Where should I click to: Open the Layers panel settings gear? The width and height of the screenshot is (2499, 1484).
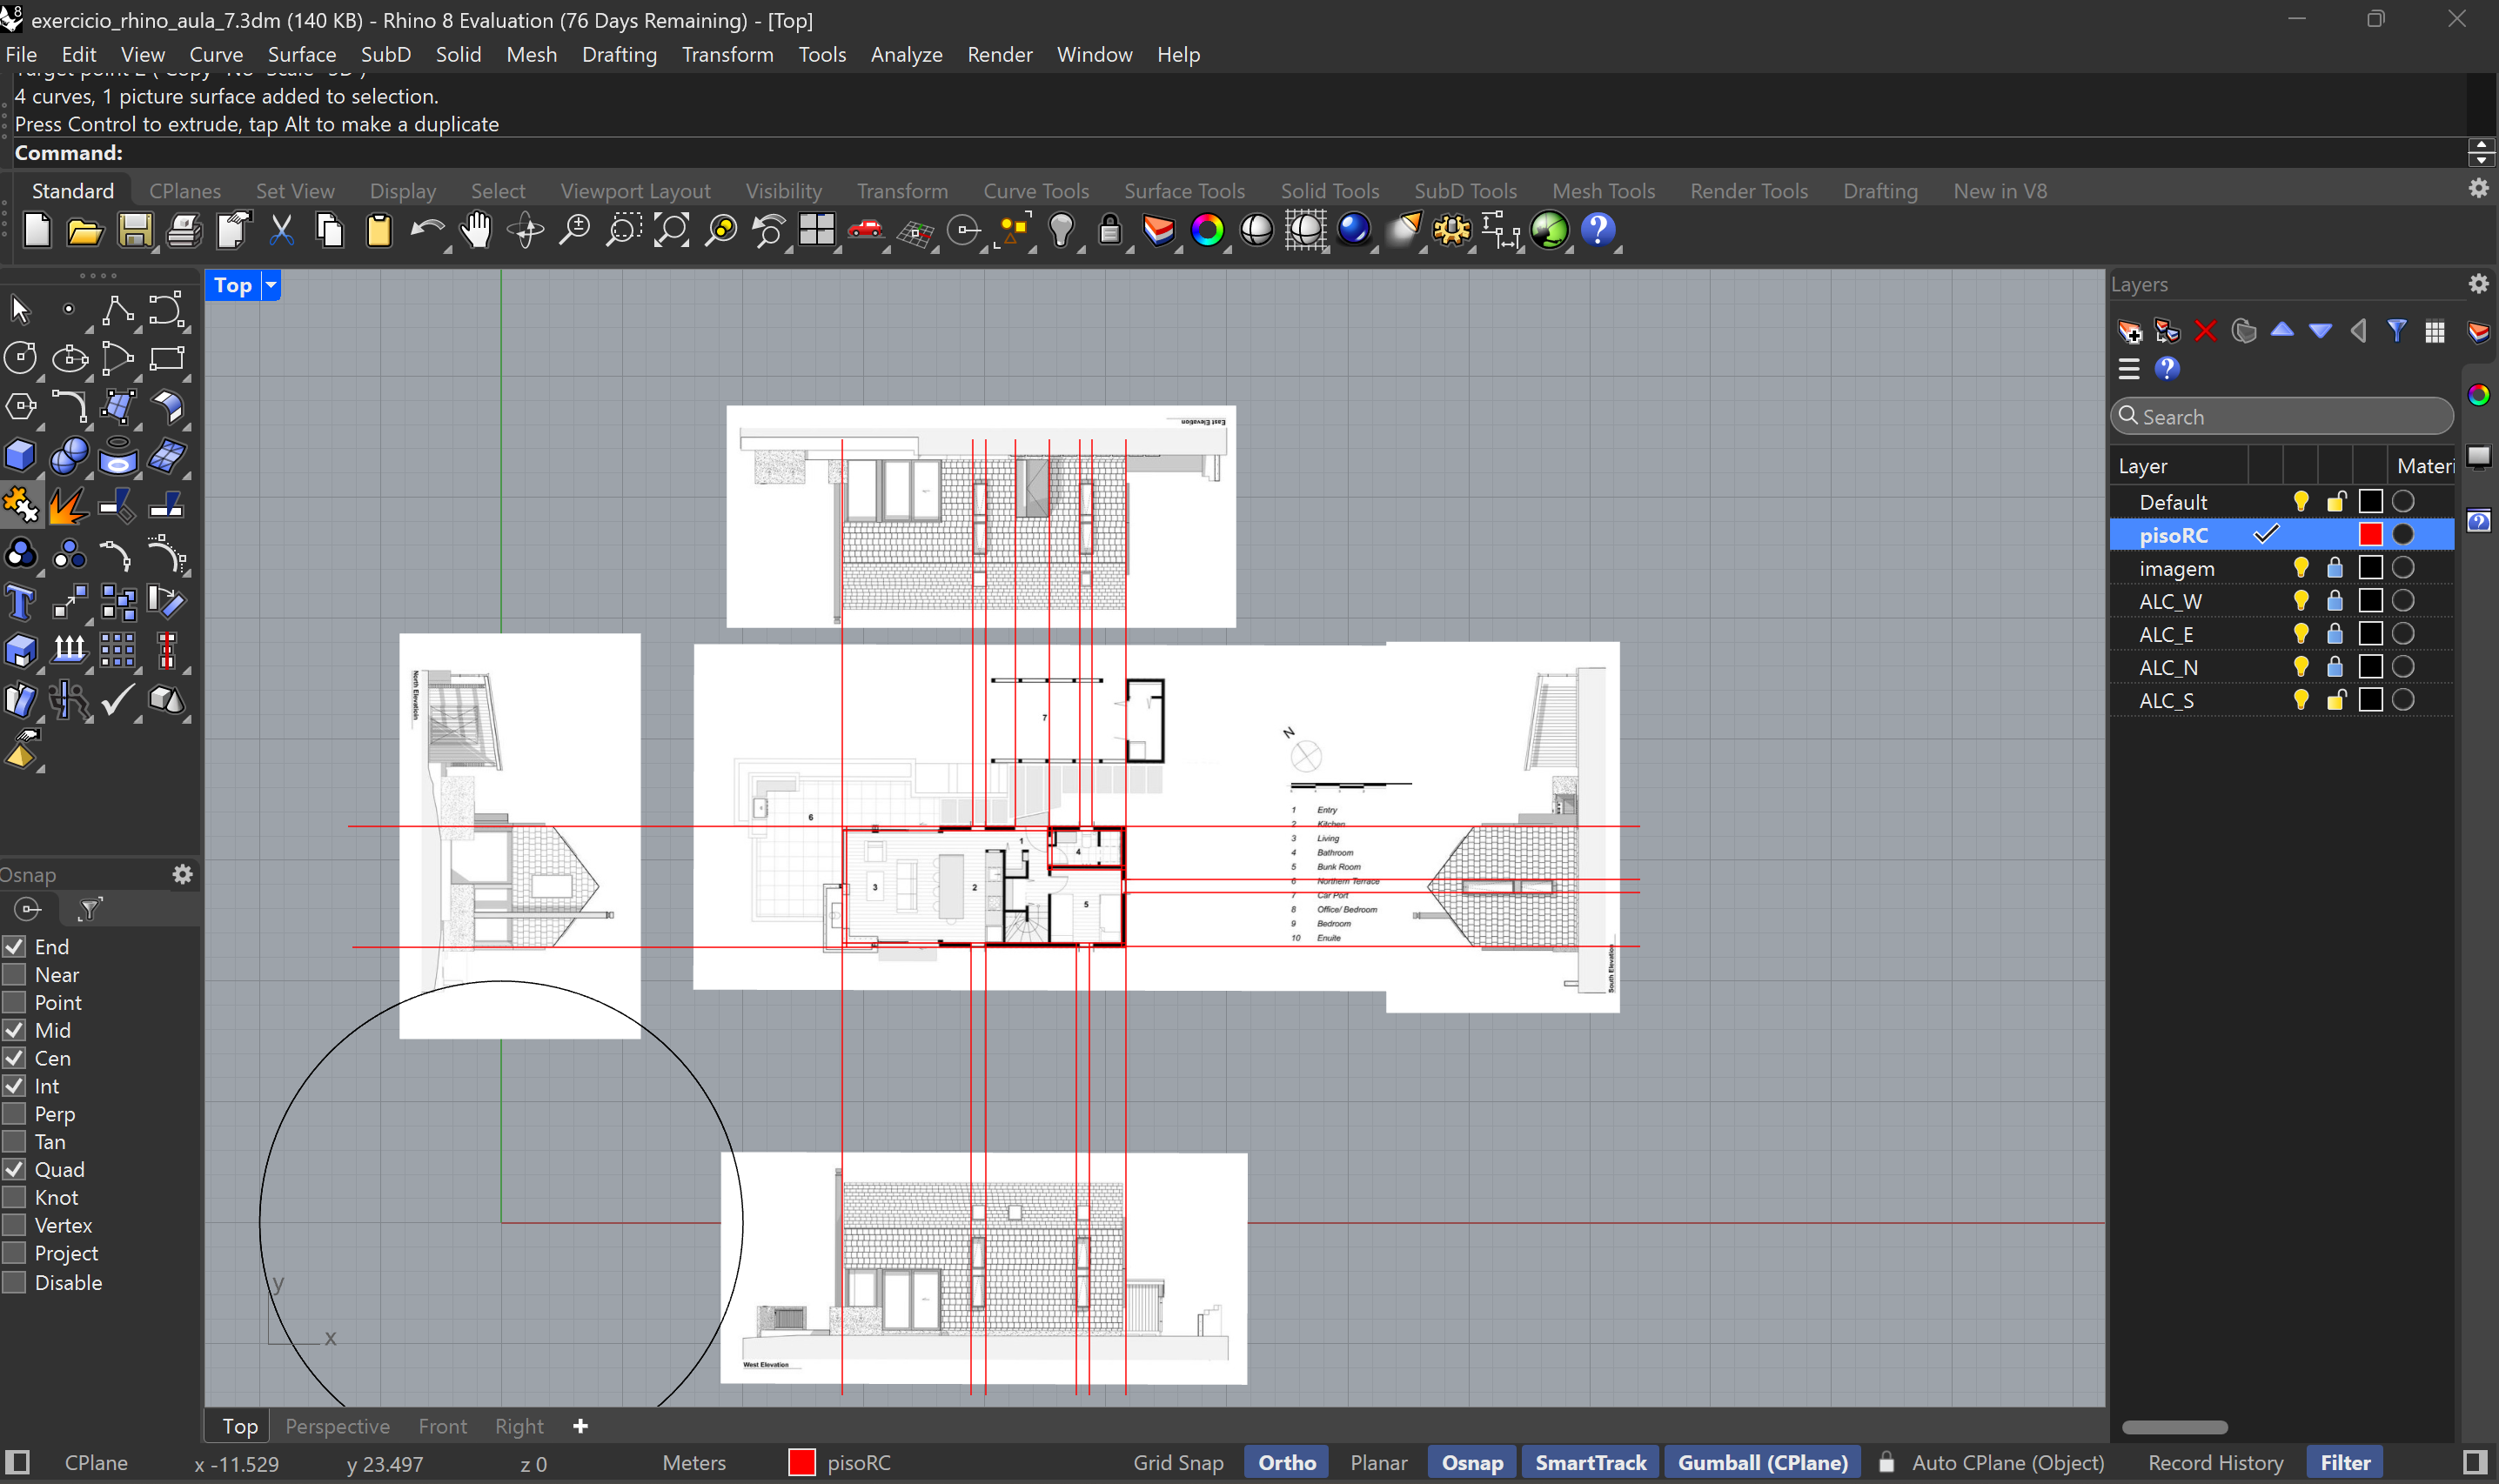pos(2477,283)
